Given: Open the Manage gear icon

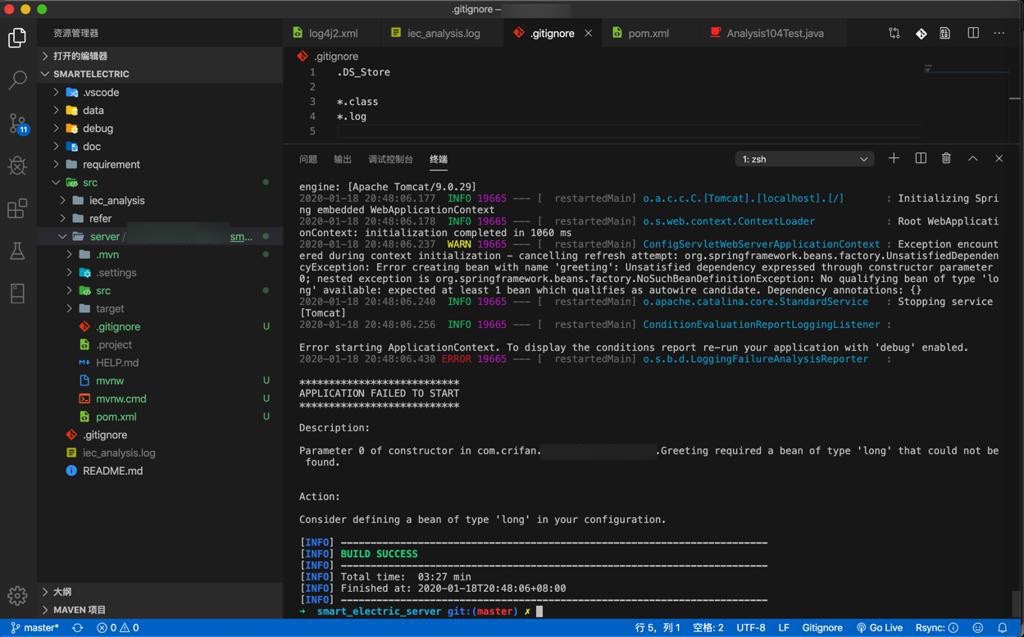Looking at the screenshot, I should tap(17, 596).
